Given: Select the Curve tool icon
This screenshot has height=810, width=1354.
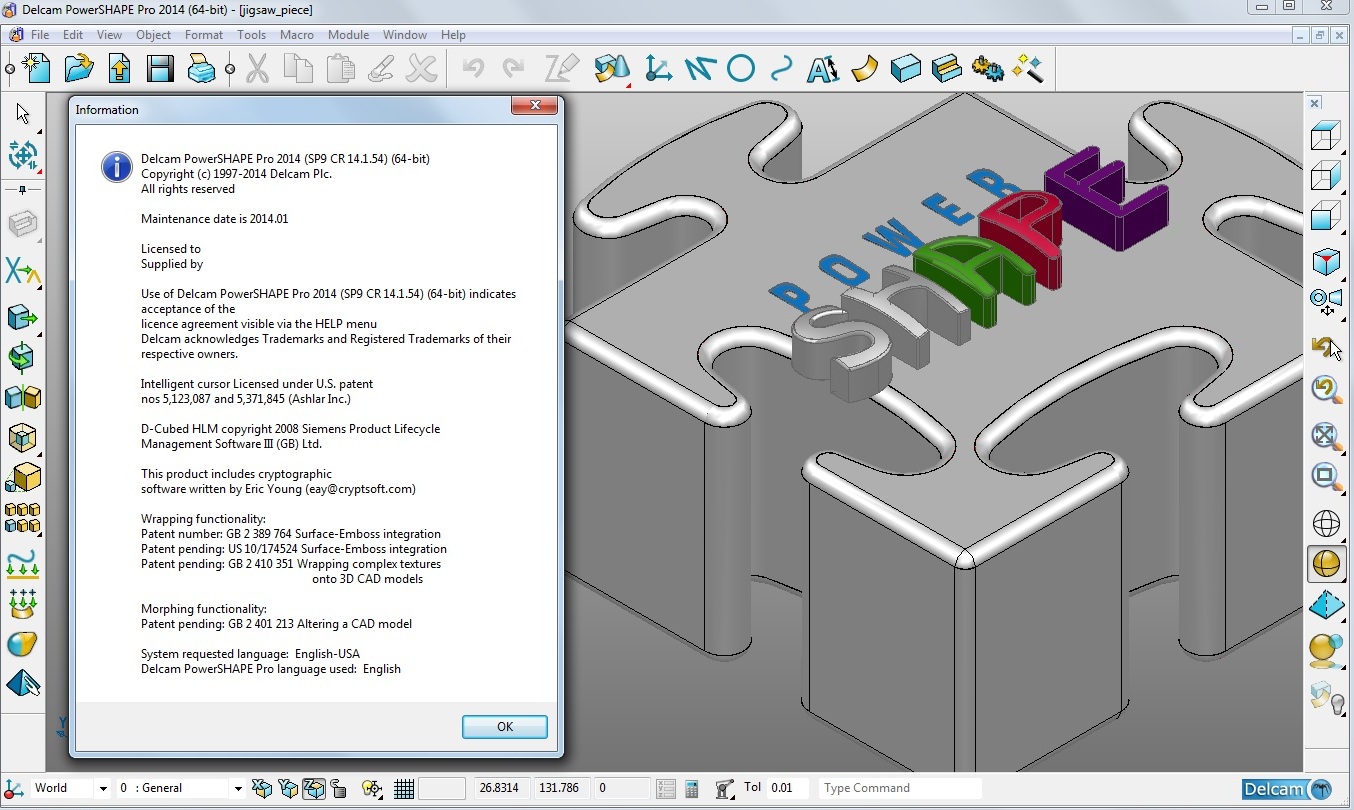Looking at the screenshot, I should [x=781, y=69].
